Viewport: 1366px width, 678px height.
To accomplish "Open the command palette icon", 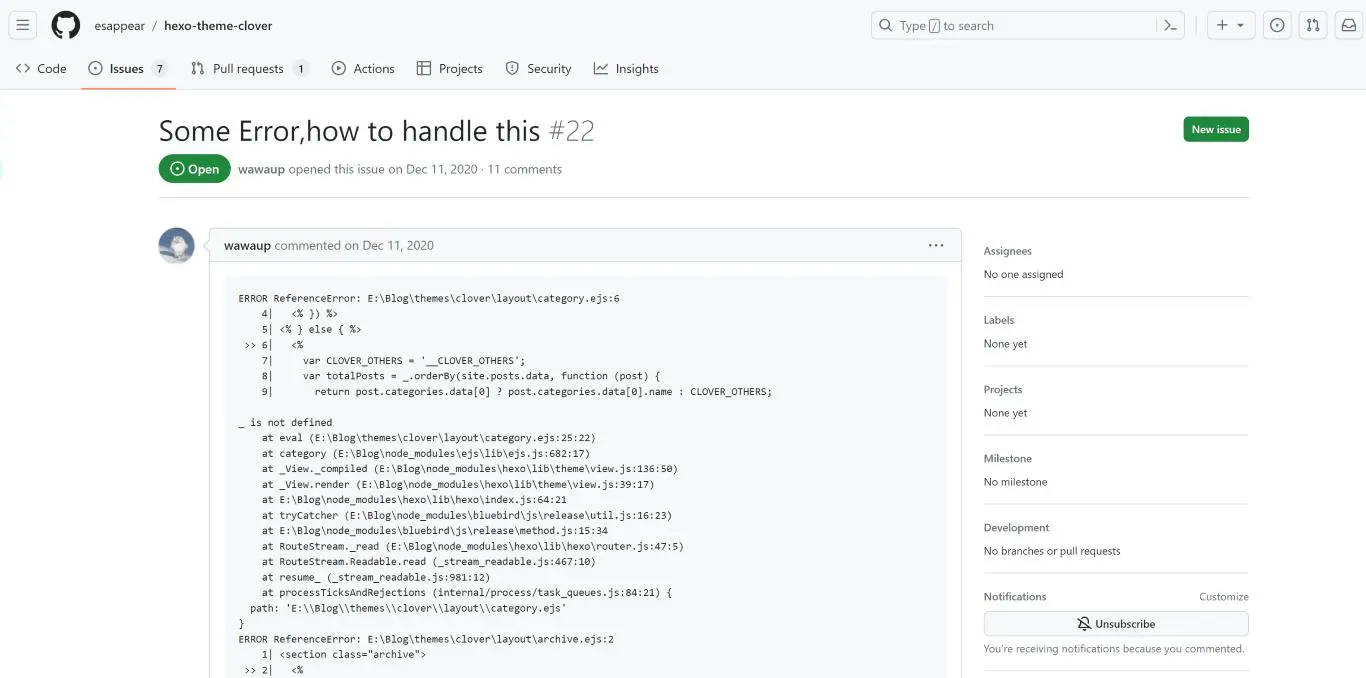I will 1170,26.
